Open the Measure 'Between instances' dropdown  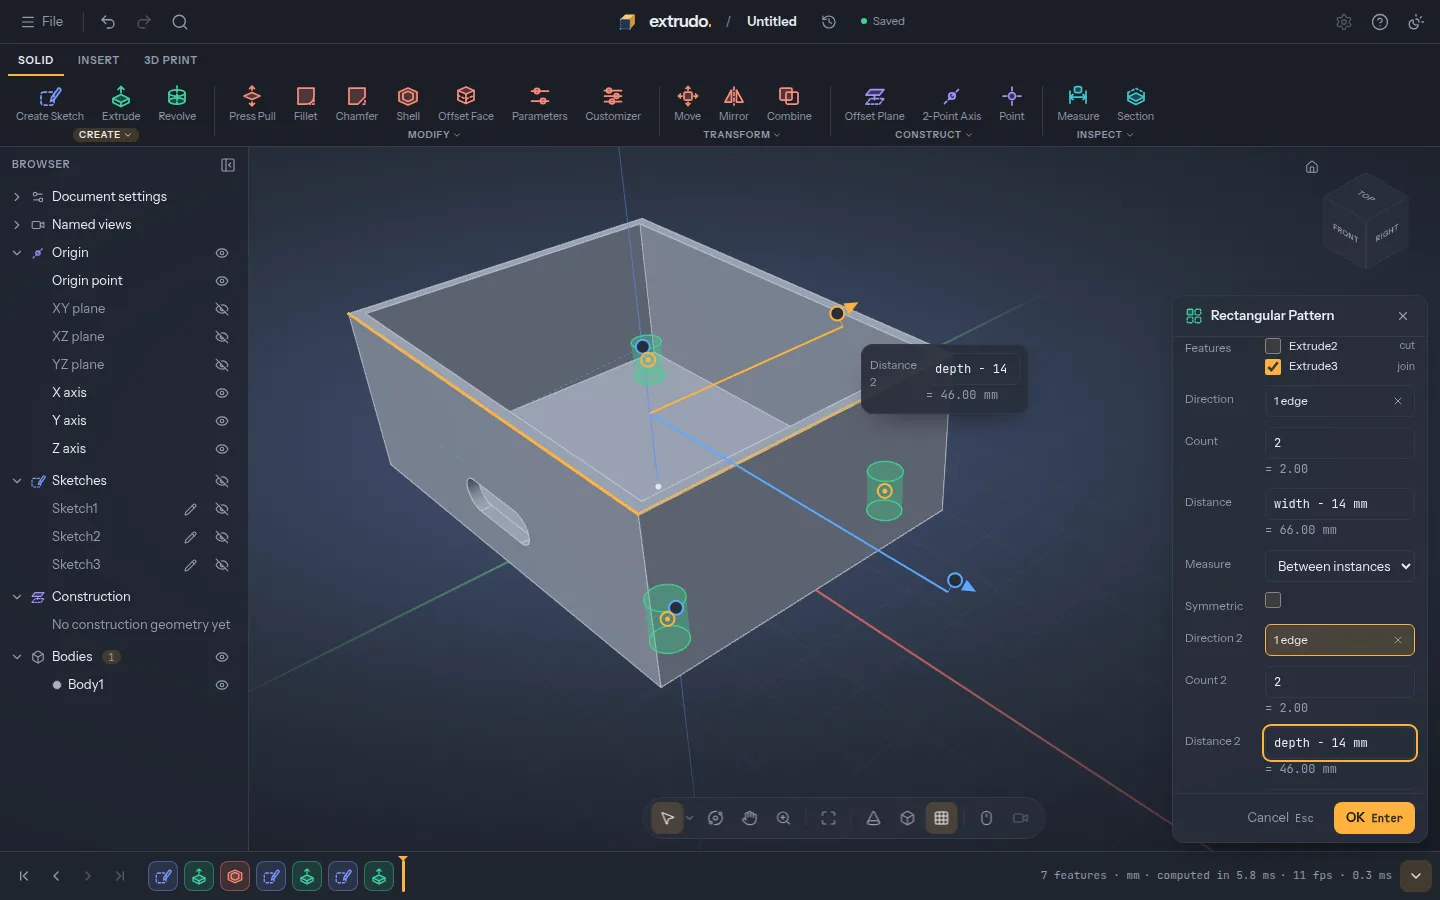click(1340, 566)
